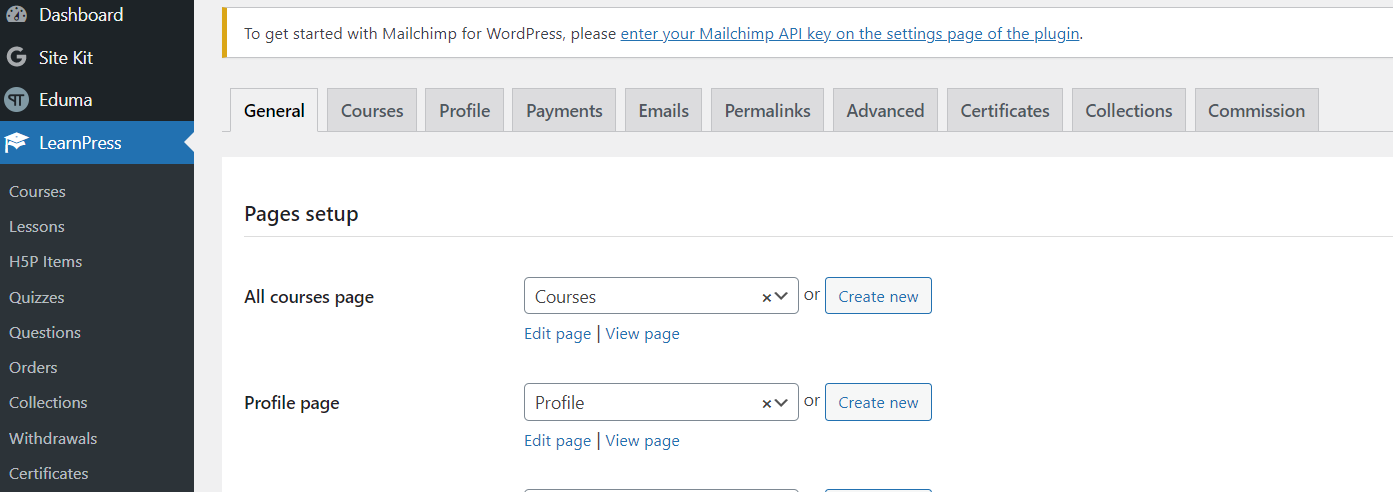Open the Payments tab
The image size is (1393, 492).
pyautogui.click(x=564, y=111)
